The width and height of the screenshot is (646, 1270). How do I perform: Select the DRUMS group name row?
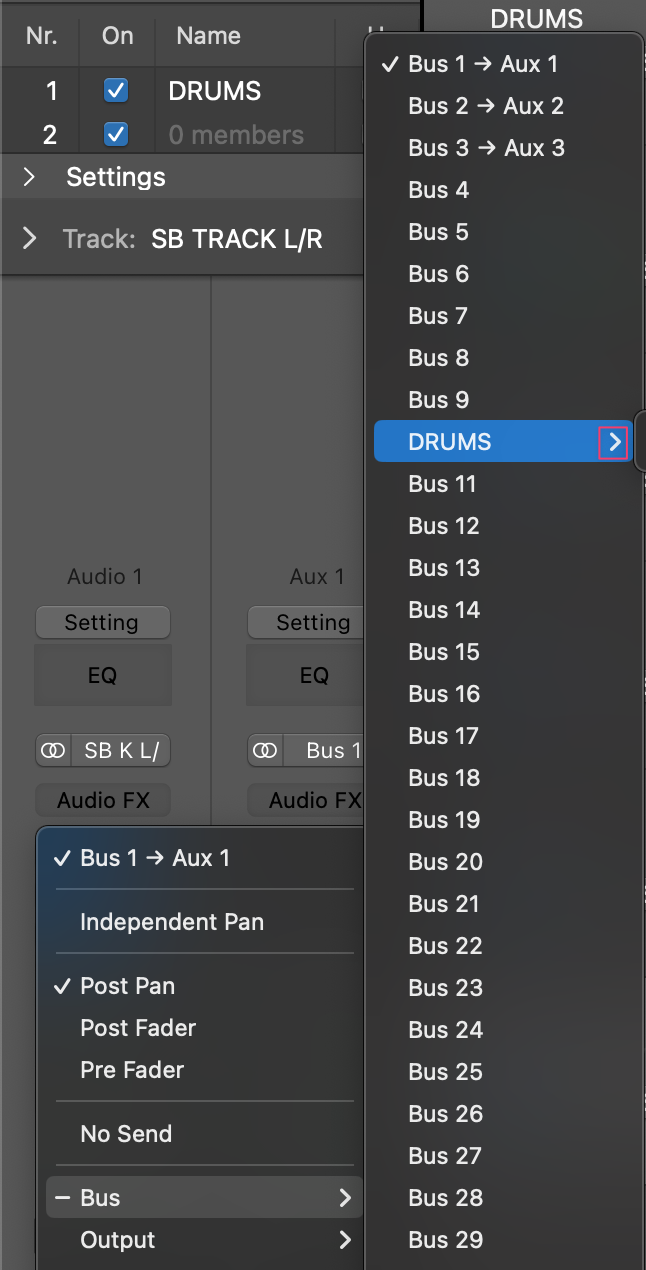214,91
